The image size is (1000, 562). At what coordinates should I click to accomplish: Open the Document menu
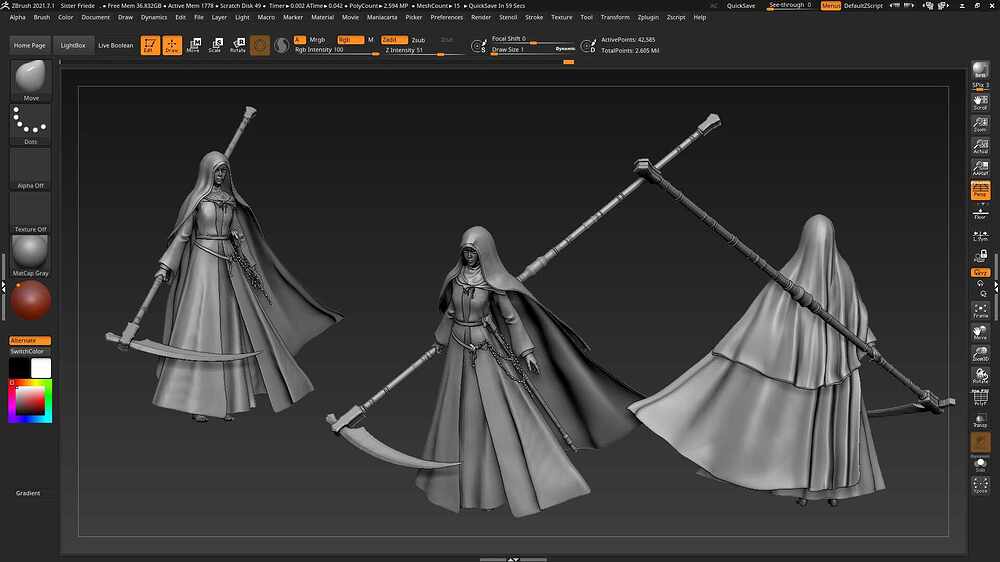[96, 17]
